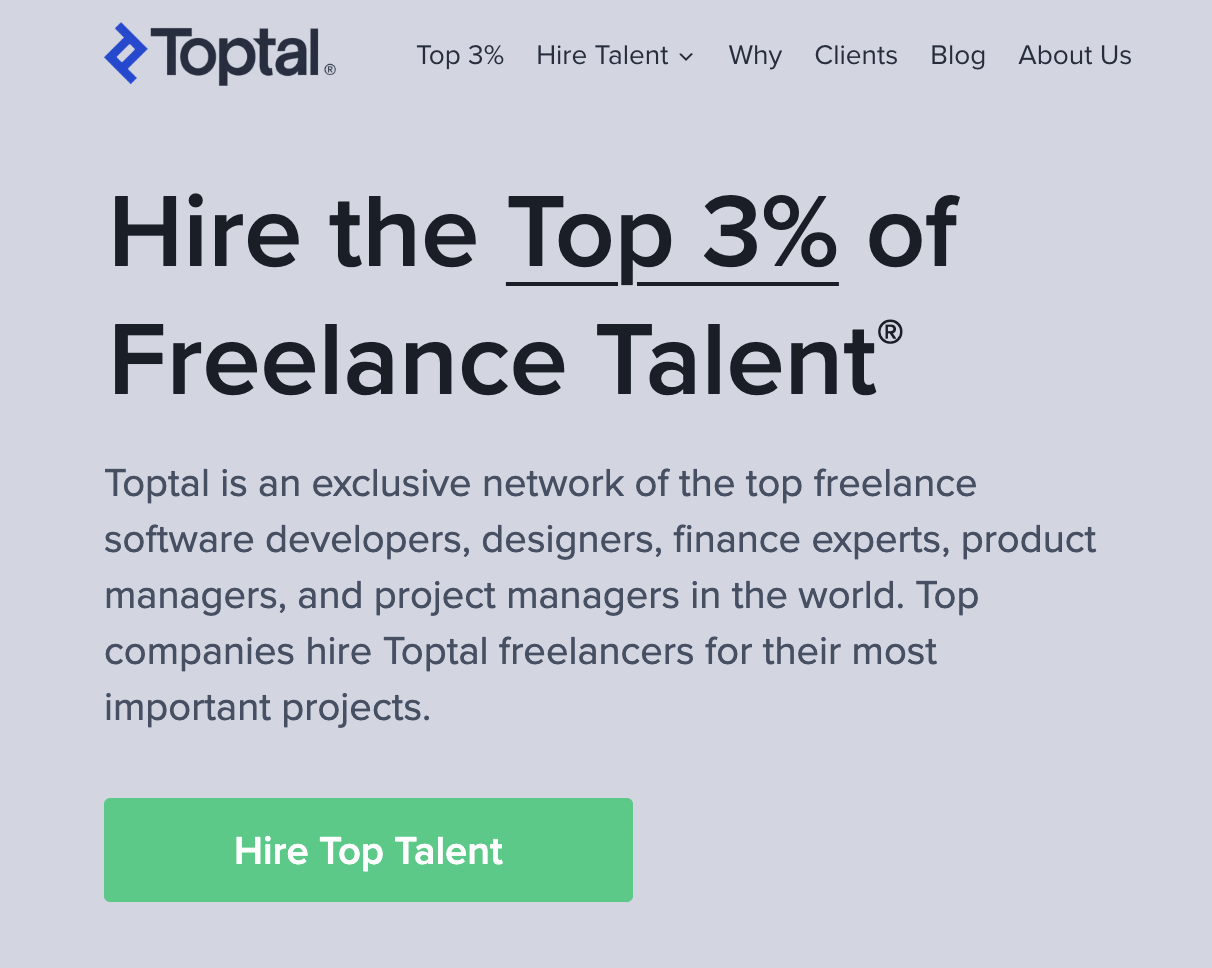This screenshot has height=968, width=1212.
Task: Click the Toptal wordmark text
Action: 236,54
